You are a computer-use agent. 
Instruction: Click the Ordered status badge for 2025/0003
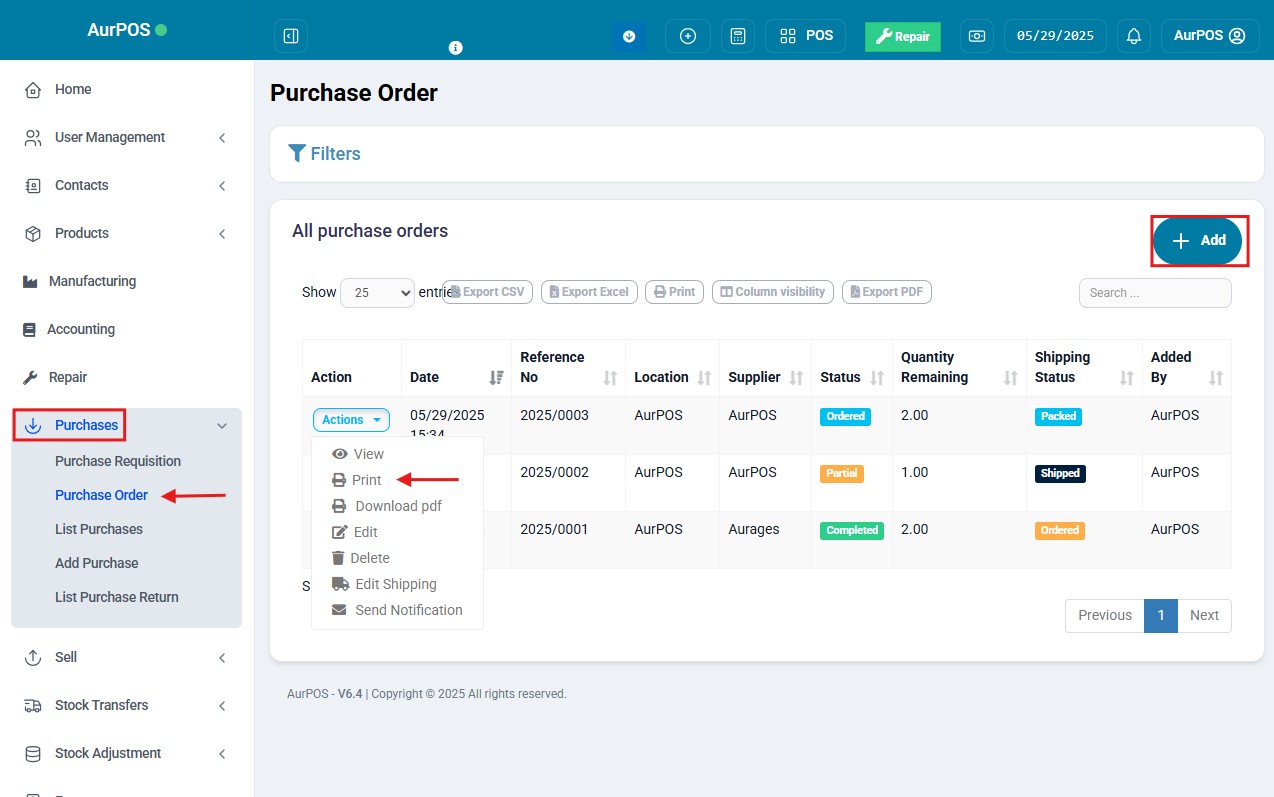click(x=845, y=416)
